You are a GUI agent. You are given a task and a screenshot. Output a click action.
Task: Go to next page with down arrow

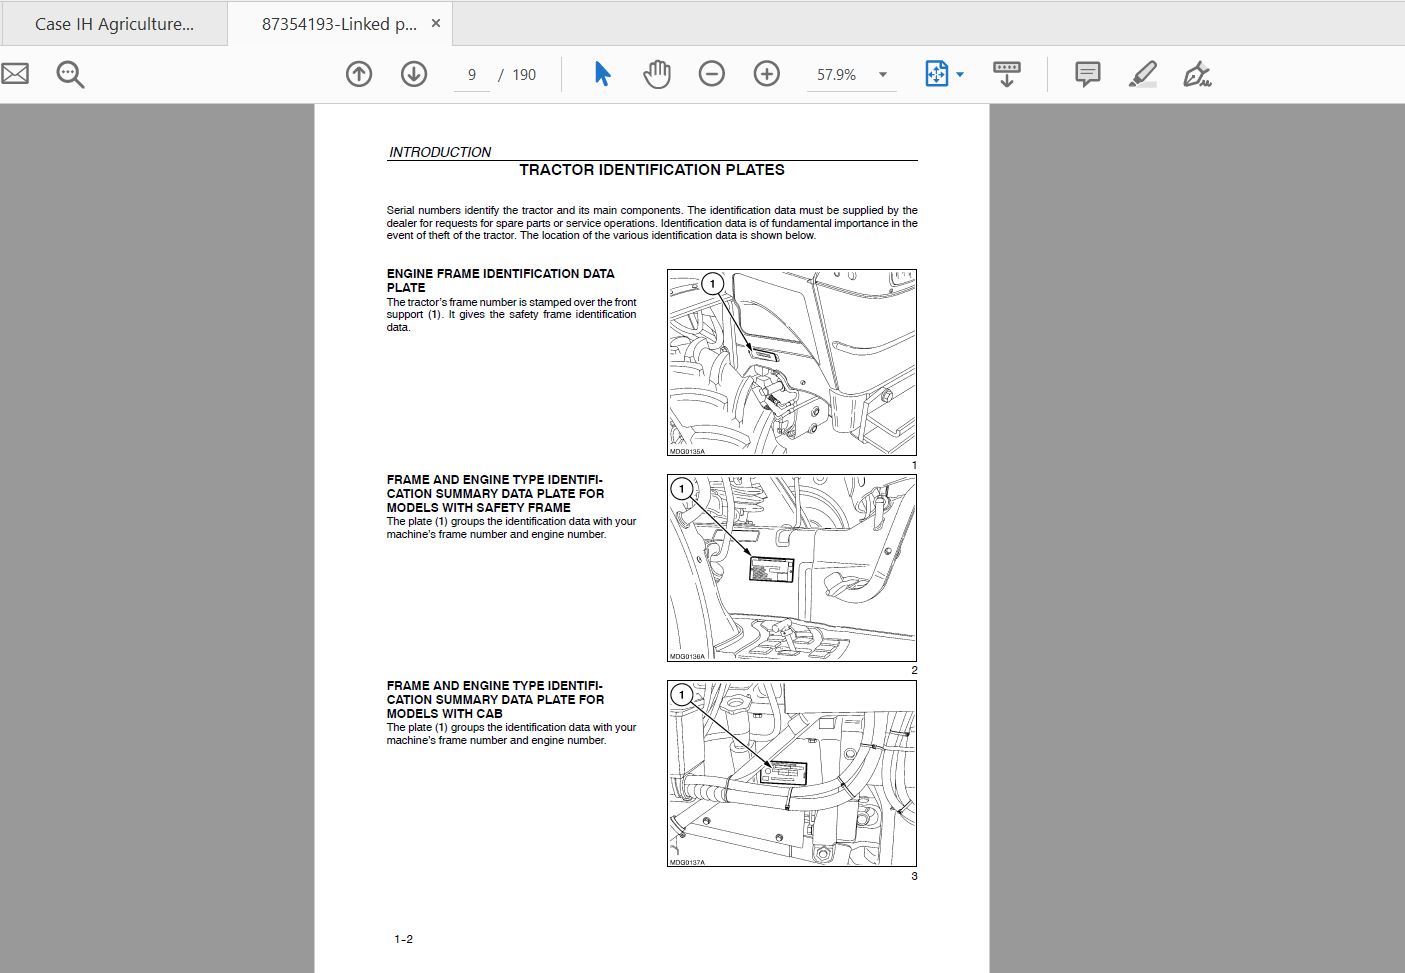(x=413, y=73)
